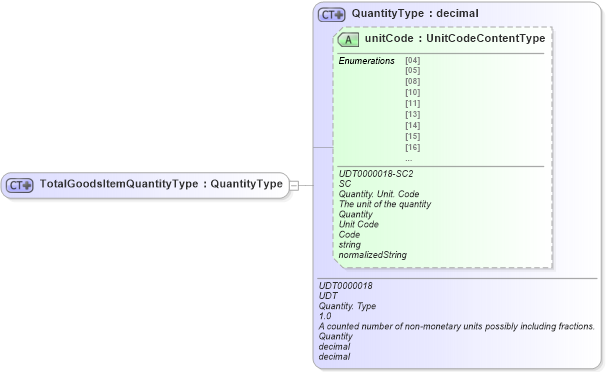606x372 pixels.
Task: Click the CT icon beside QuantityType
Action: [x=331, y=15]
